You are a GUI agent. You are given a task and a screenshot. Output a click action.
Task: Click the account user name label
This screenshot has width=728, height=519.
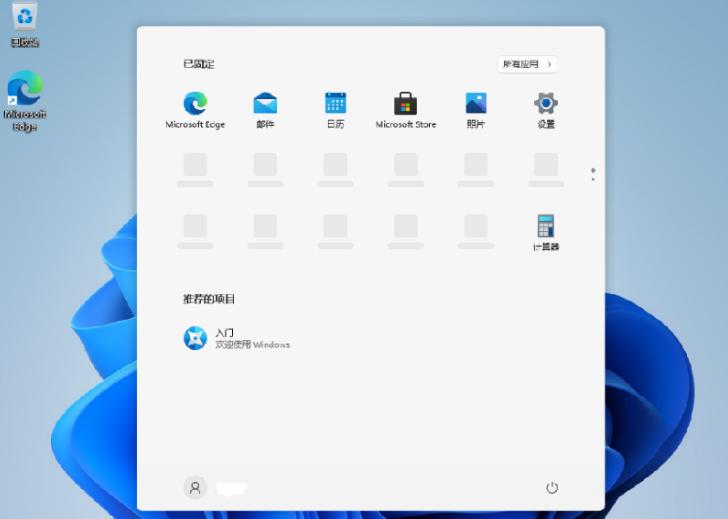tap(231, 488)
